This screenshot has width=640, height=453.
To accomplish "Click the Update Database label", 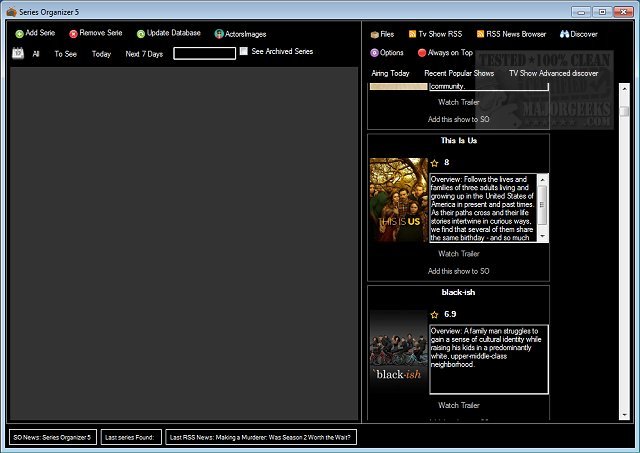I will 173,33.
